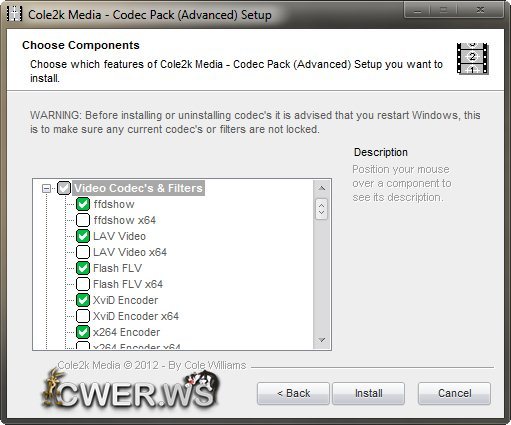The image size is (511, 425).
Task: Select the Flash FLV x64 row label
Action: pos(128,284)
